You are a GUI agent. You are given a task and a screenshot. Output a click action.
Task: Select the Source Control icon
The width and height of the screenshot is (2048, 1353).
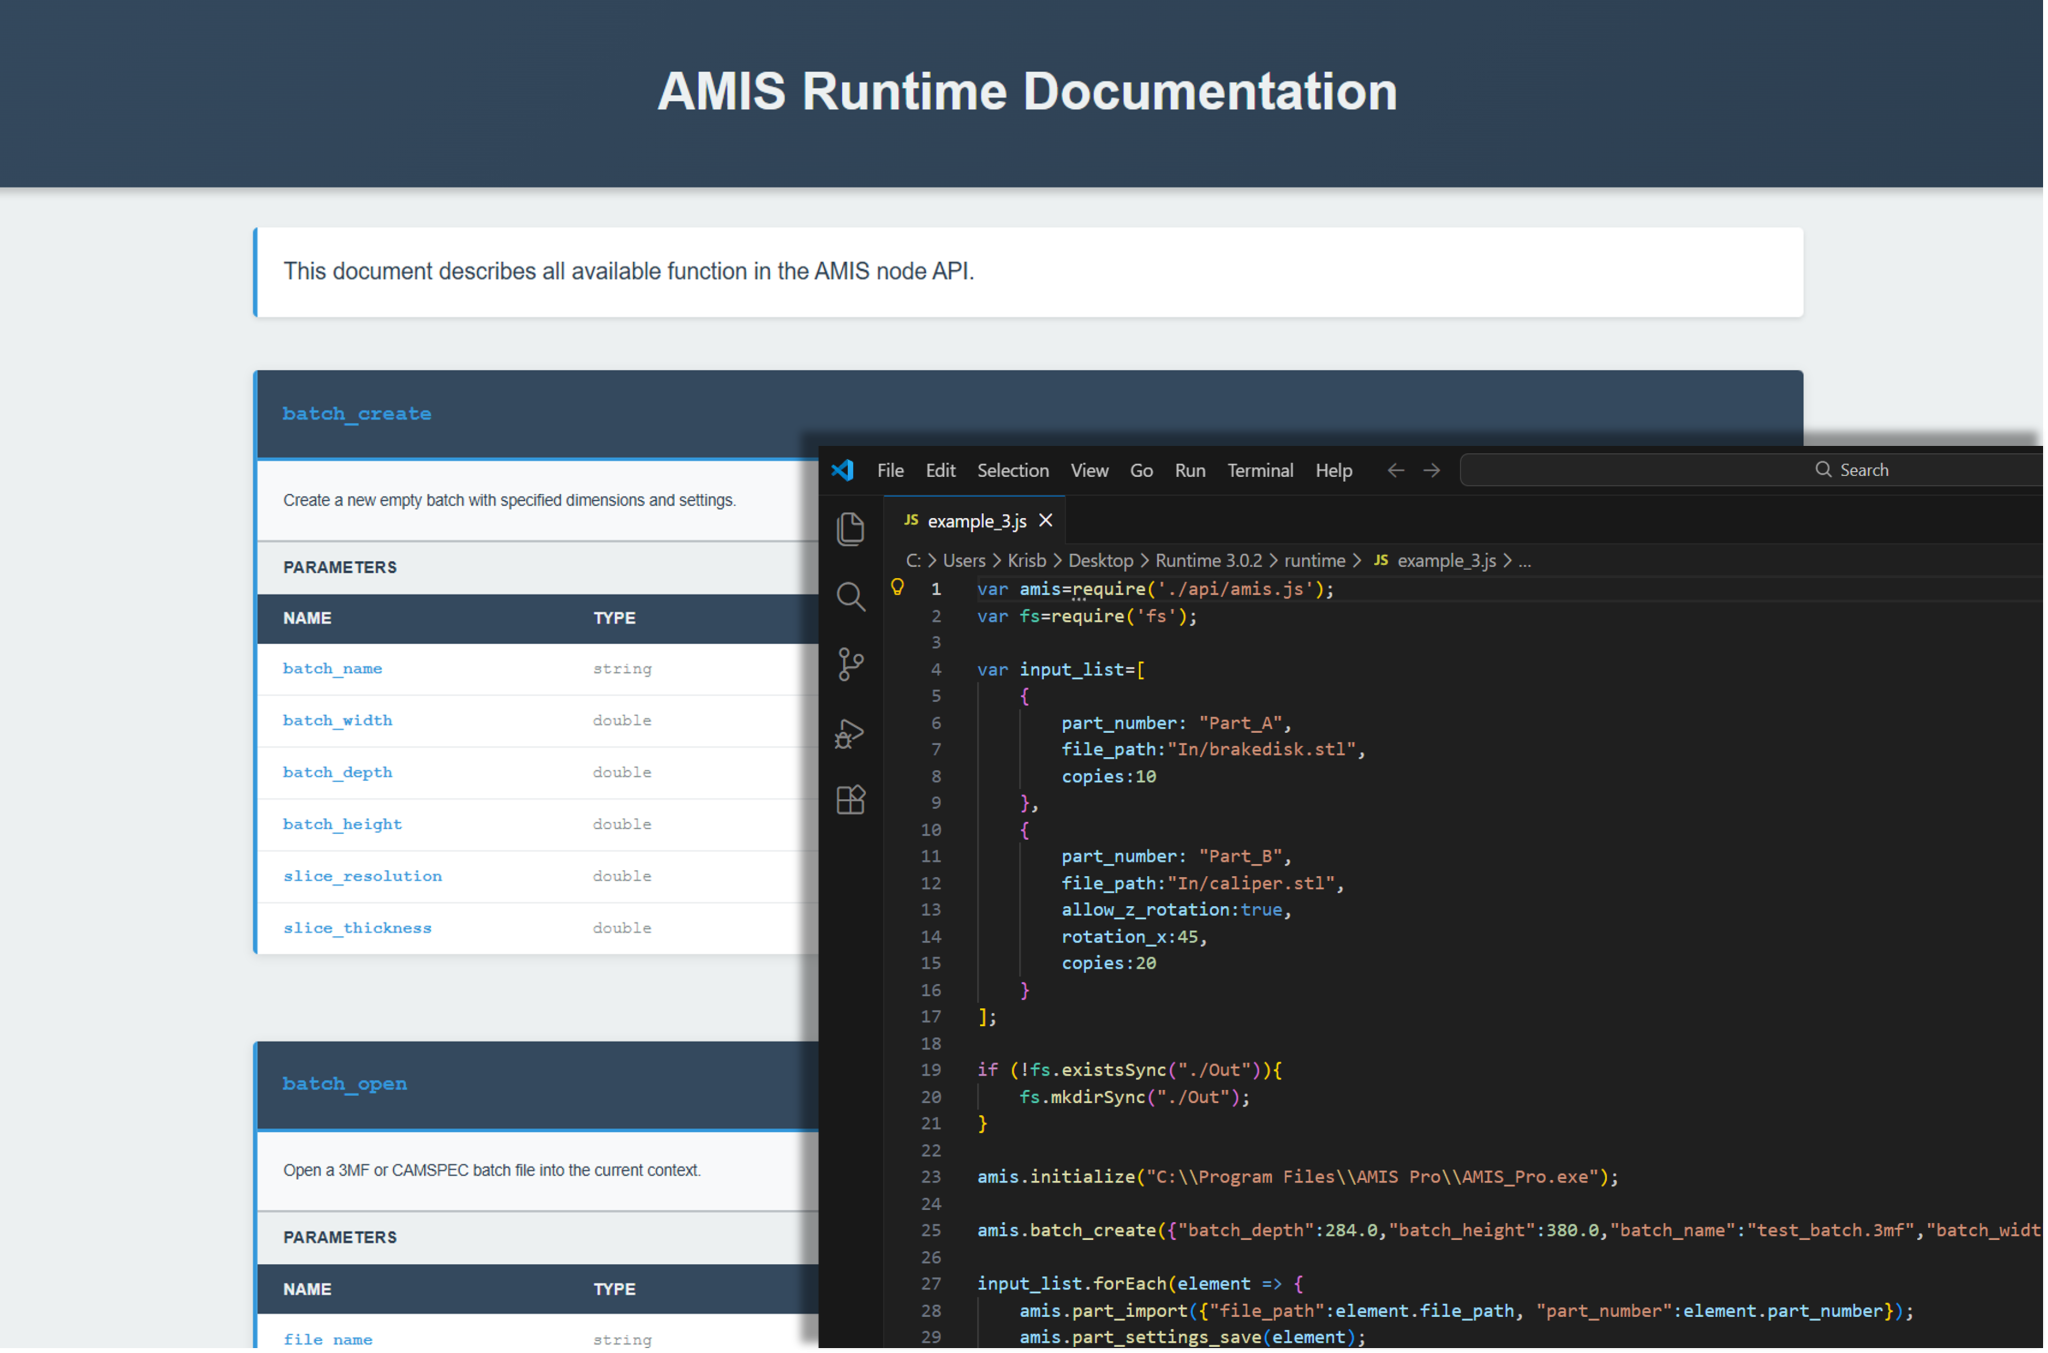click(850, 664)
